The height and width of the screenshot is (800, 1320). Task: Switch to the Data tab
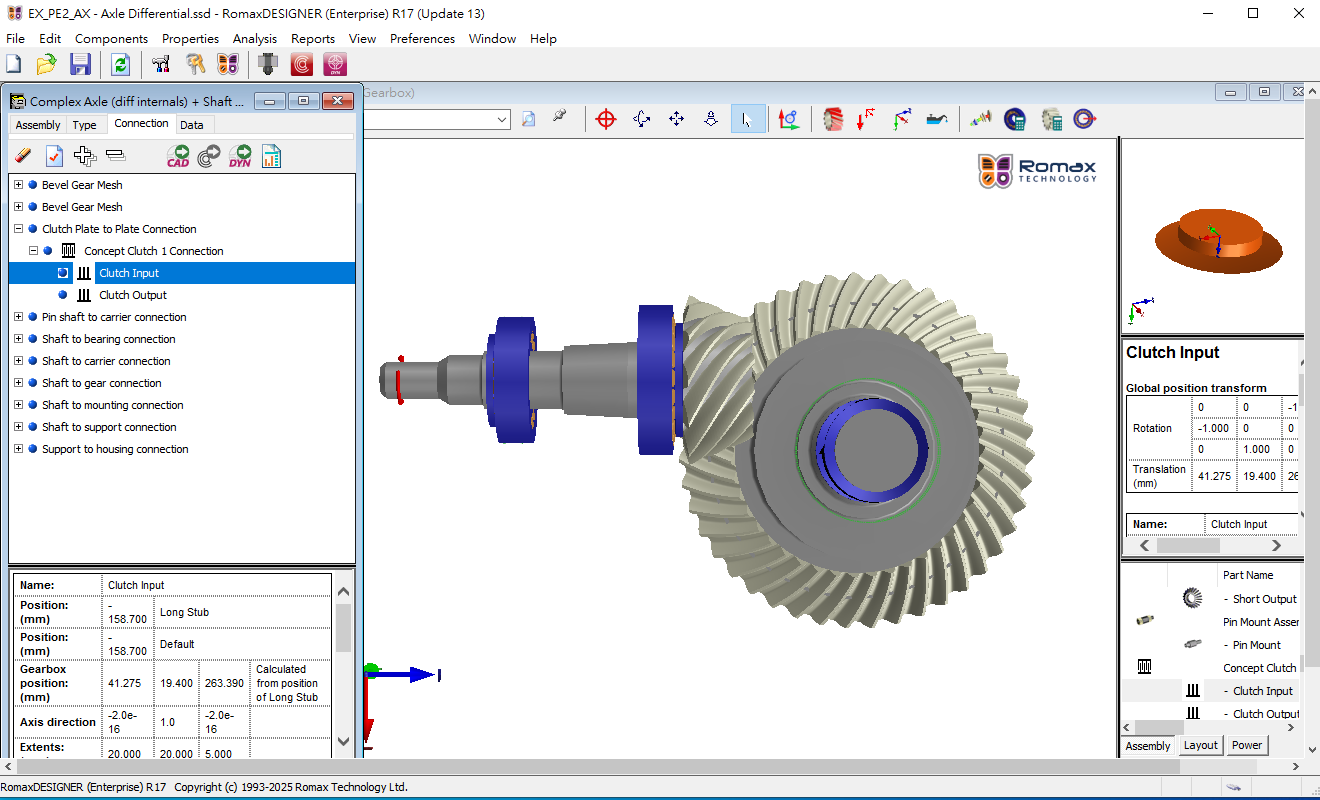coord(192,125)
